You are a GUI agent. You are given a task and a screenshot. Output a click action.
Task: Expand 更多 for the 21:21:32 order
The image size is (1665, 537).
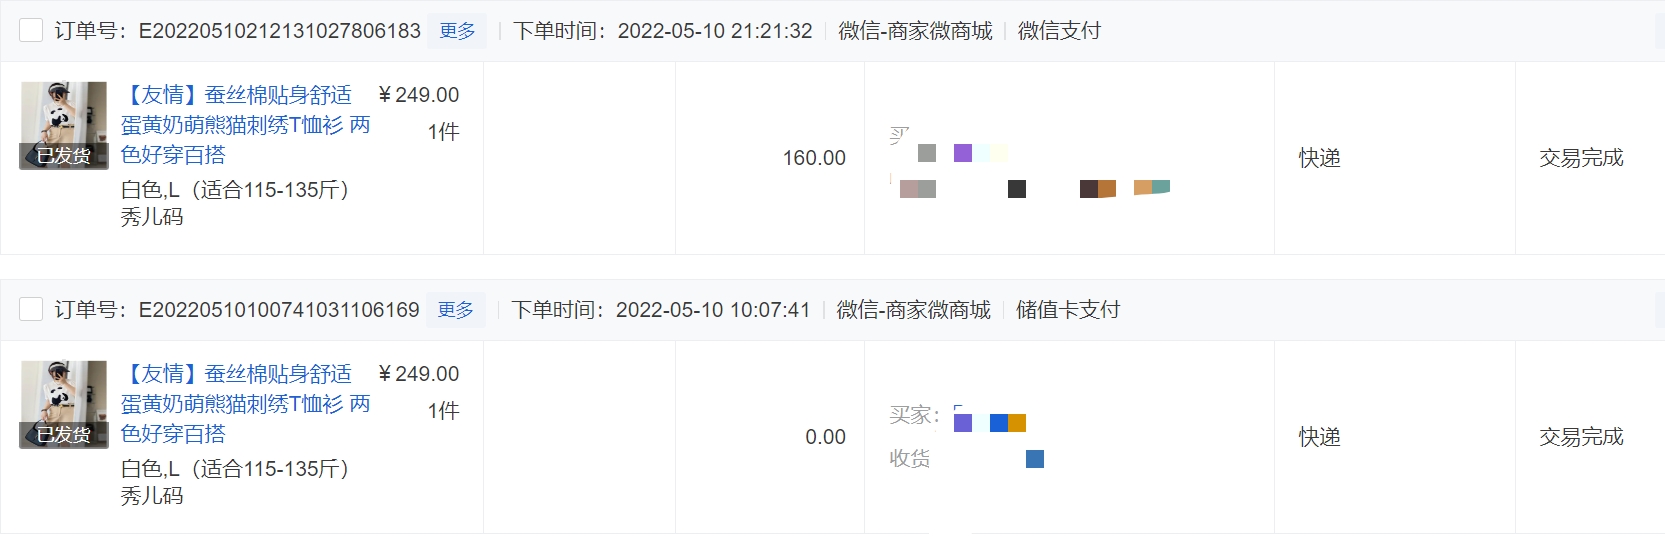coord(457,31)
